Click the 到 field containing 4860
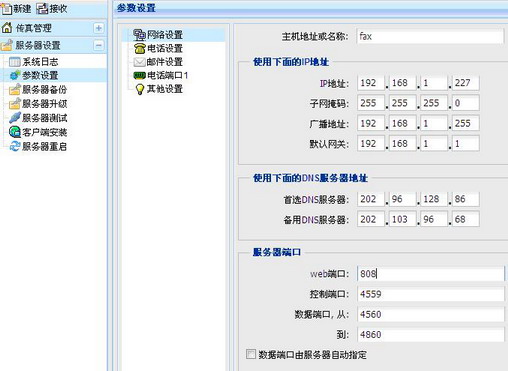The width and height of the screenshot is (508, 371). (431, 334)
